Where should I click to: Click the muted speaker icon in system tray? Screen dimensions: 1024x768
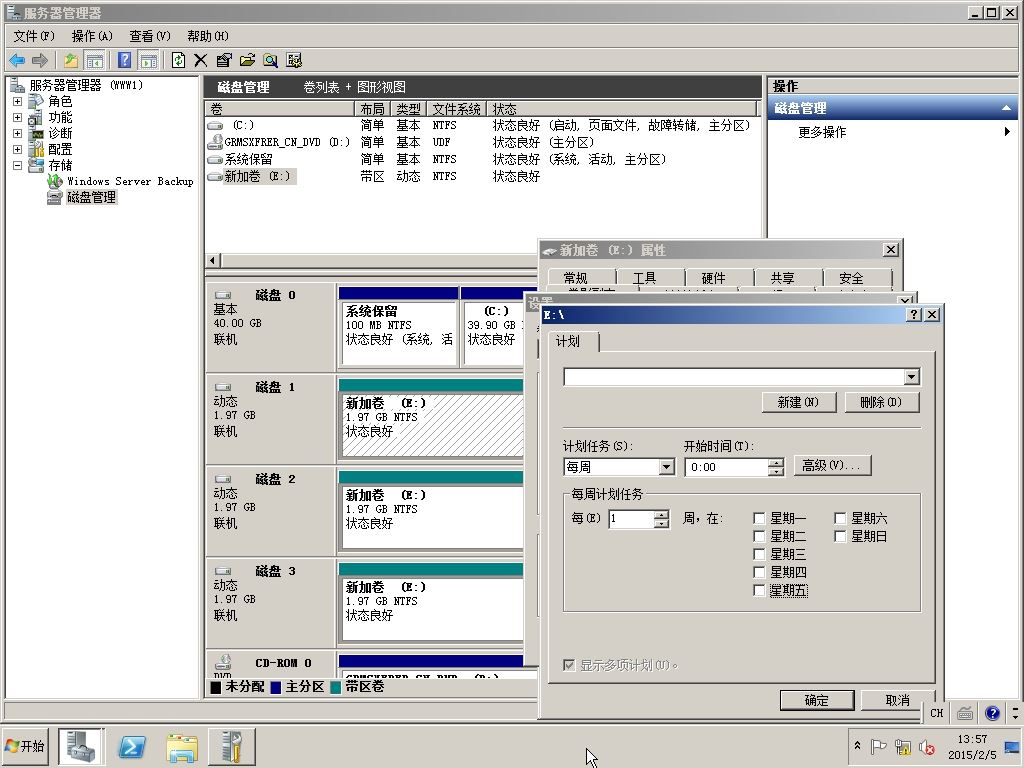pyautogui.click(x=927, y=746)
